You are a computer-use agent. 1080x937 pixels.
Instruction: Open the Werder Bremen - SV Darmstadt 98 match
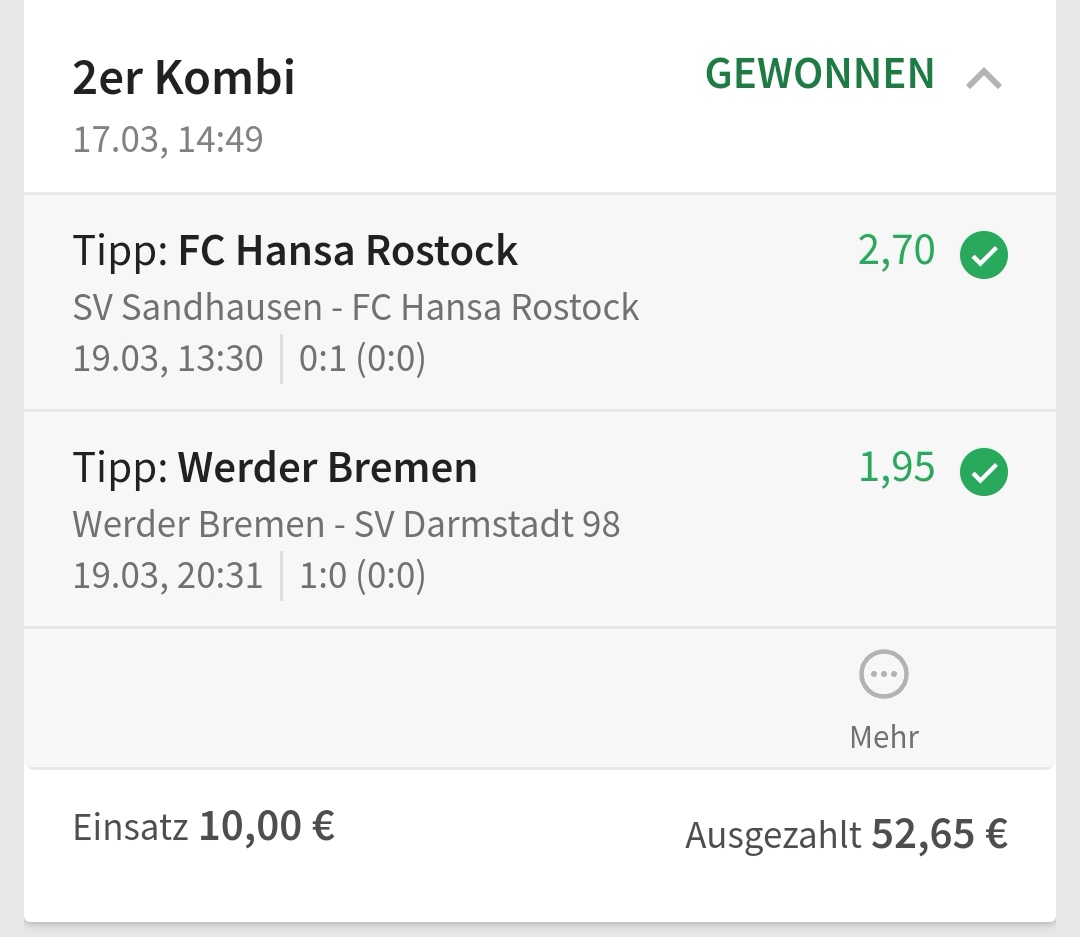346,524
